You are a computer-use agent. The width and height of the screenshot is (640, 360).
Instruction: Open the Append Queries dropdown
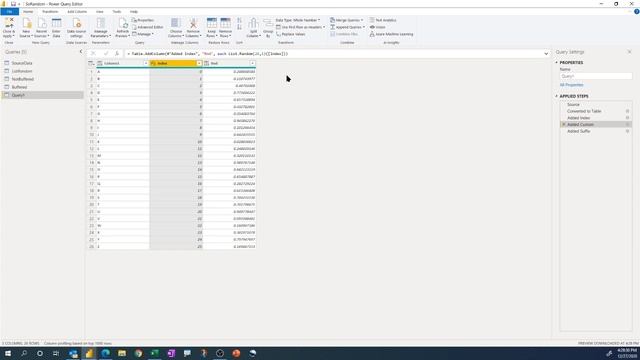coord(347,27)
